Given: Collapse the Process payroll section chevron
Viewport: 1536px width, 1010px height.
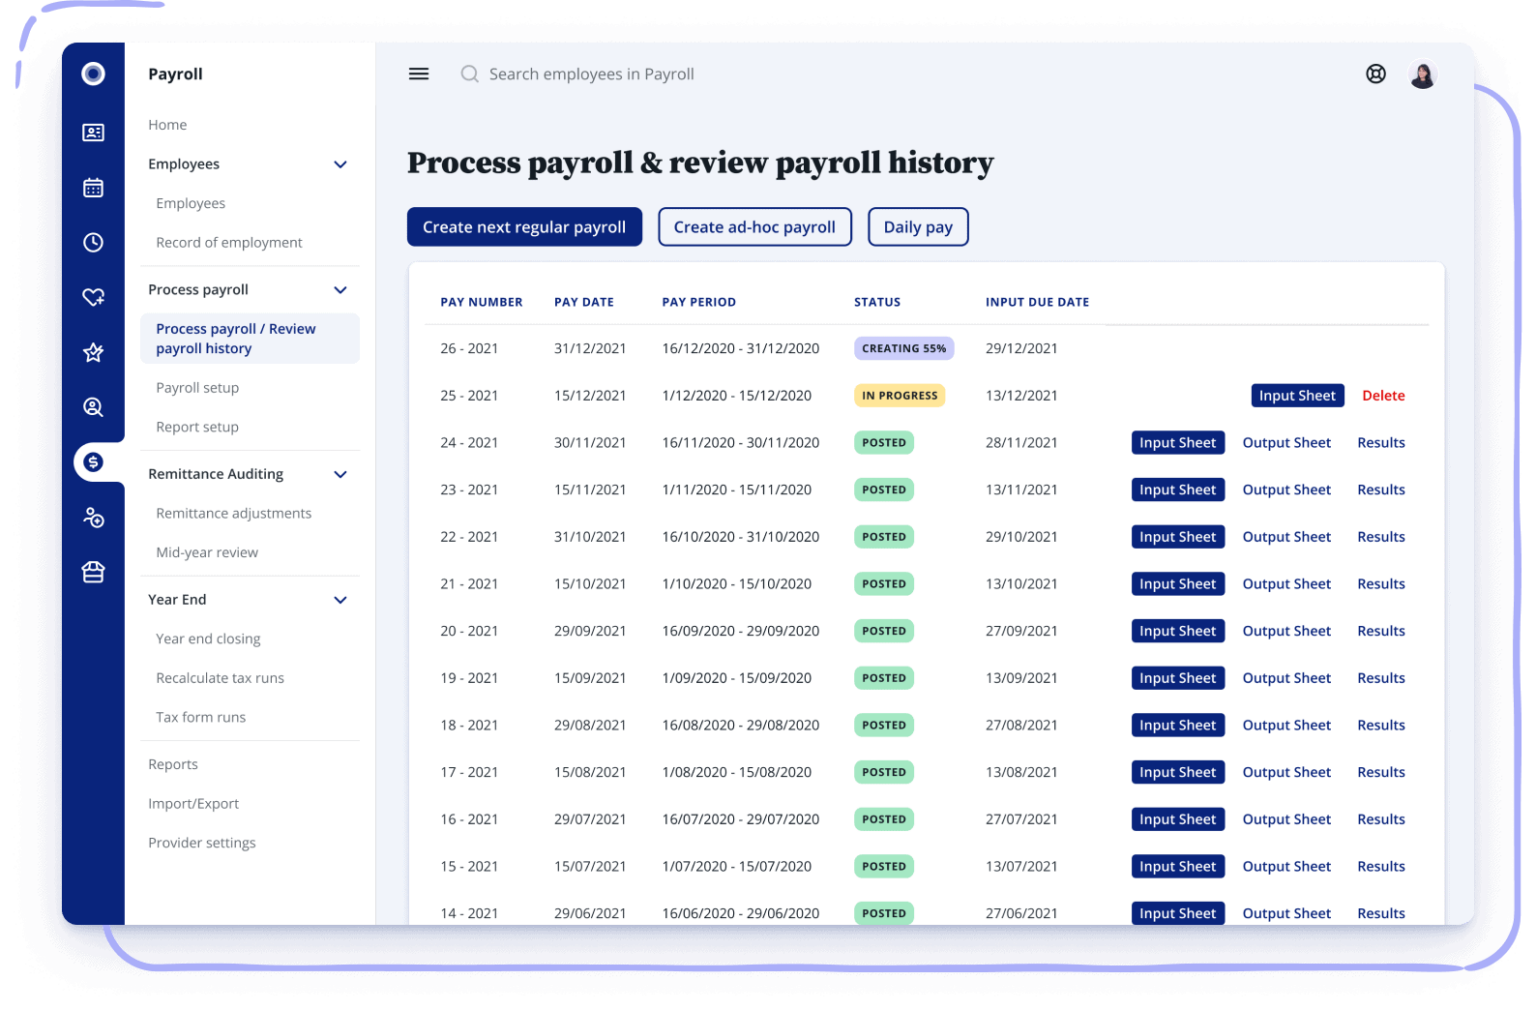Looking at the screenshot, I should point(340,290).
